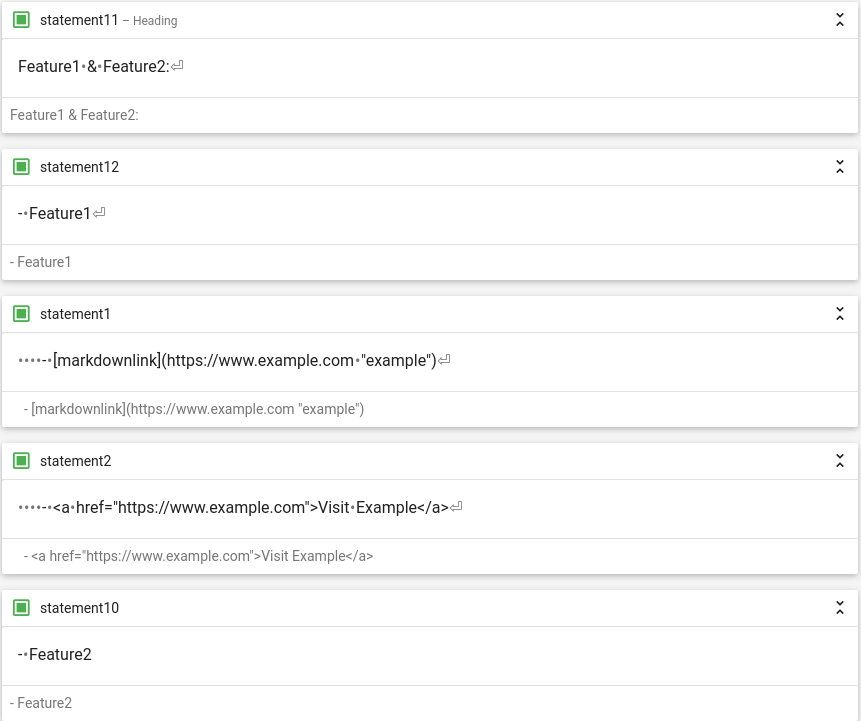Toggle the green checkbox for statement1
Viewport: 861px width, 721px height.
pyautogui.click(x=21, y=314)
